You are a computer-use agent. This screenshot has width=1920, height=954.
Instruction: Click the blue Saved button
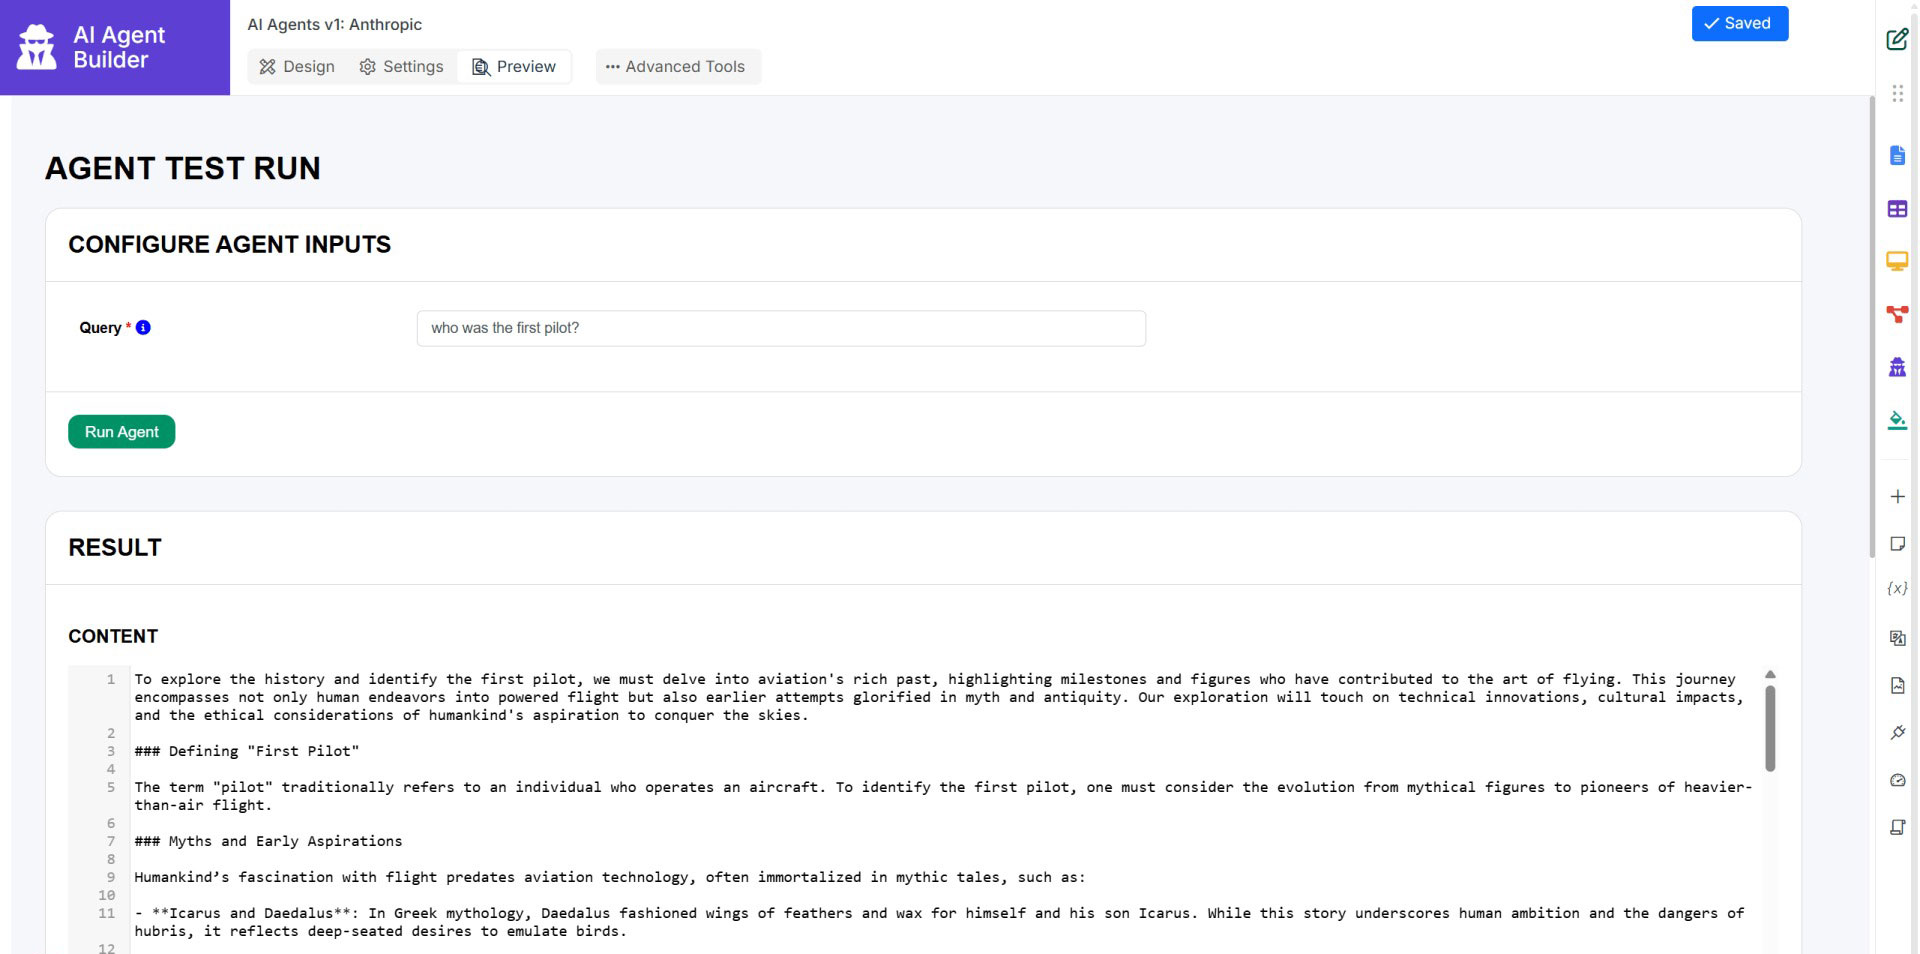(1739, 24)
